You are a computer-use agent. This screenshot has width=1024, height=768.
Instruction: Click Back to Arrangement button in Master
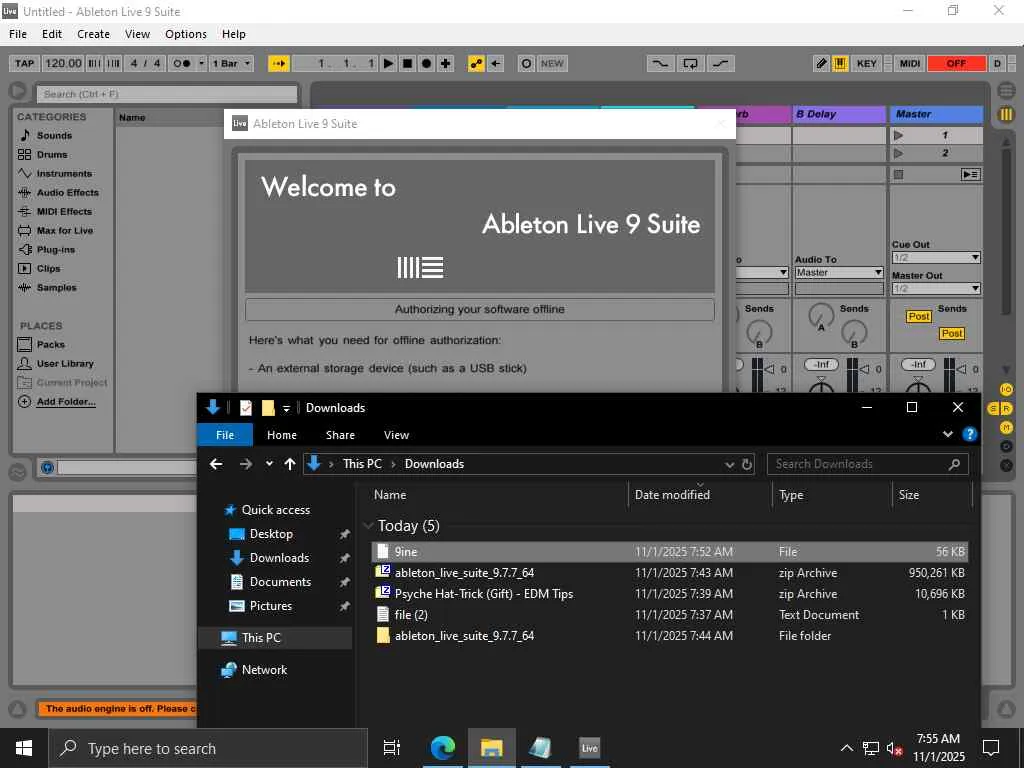click(970, 174)
